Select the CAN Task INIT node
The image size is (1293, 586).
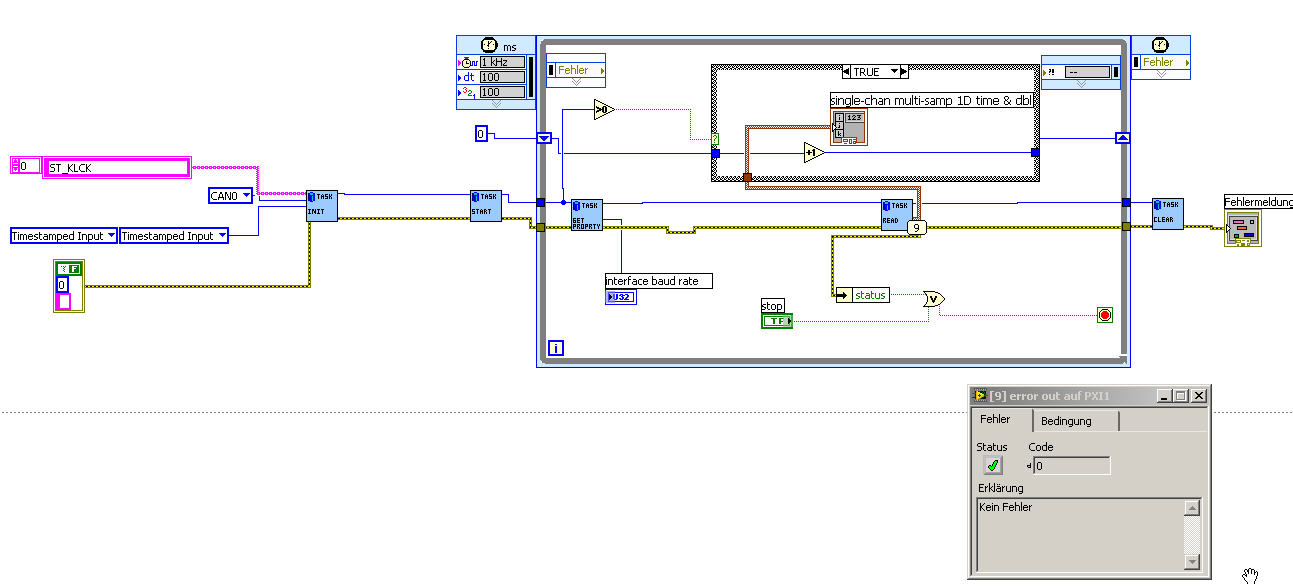point(322,205)
